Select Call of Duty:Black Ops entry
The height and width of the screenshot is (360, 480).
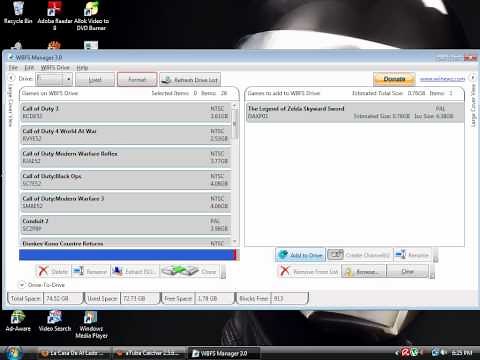click(x=126, y=180)
